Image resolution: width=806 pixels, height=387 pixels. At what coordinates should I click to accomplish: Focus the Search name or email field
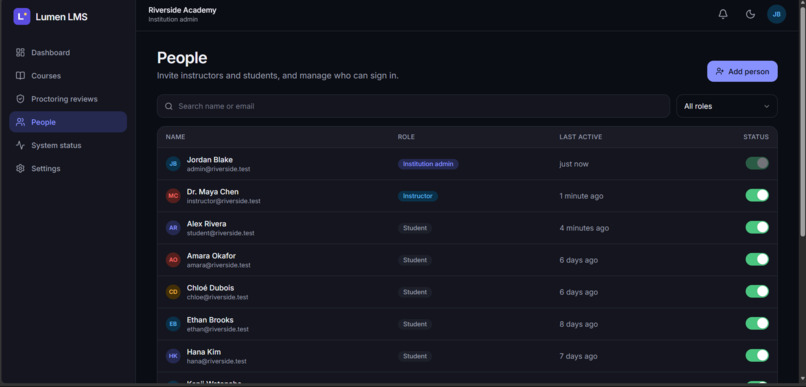[x=413, y=106]
